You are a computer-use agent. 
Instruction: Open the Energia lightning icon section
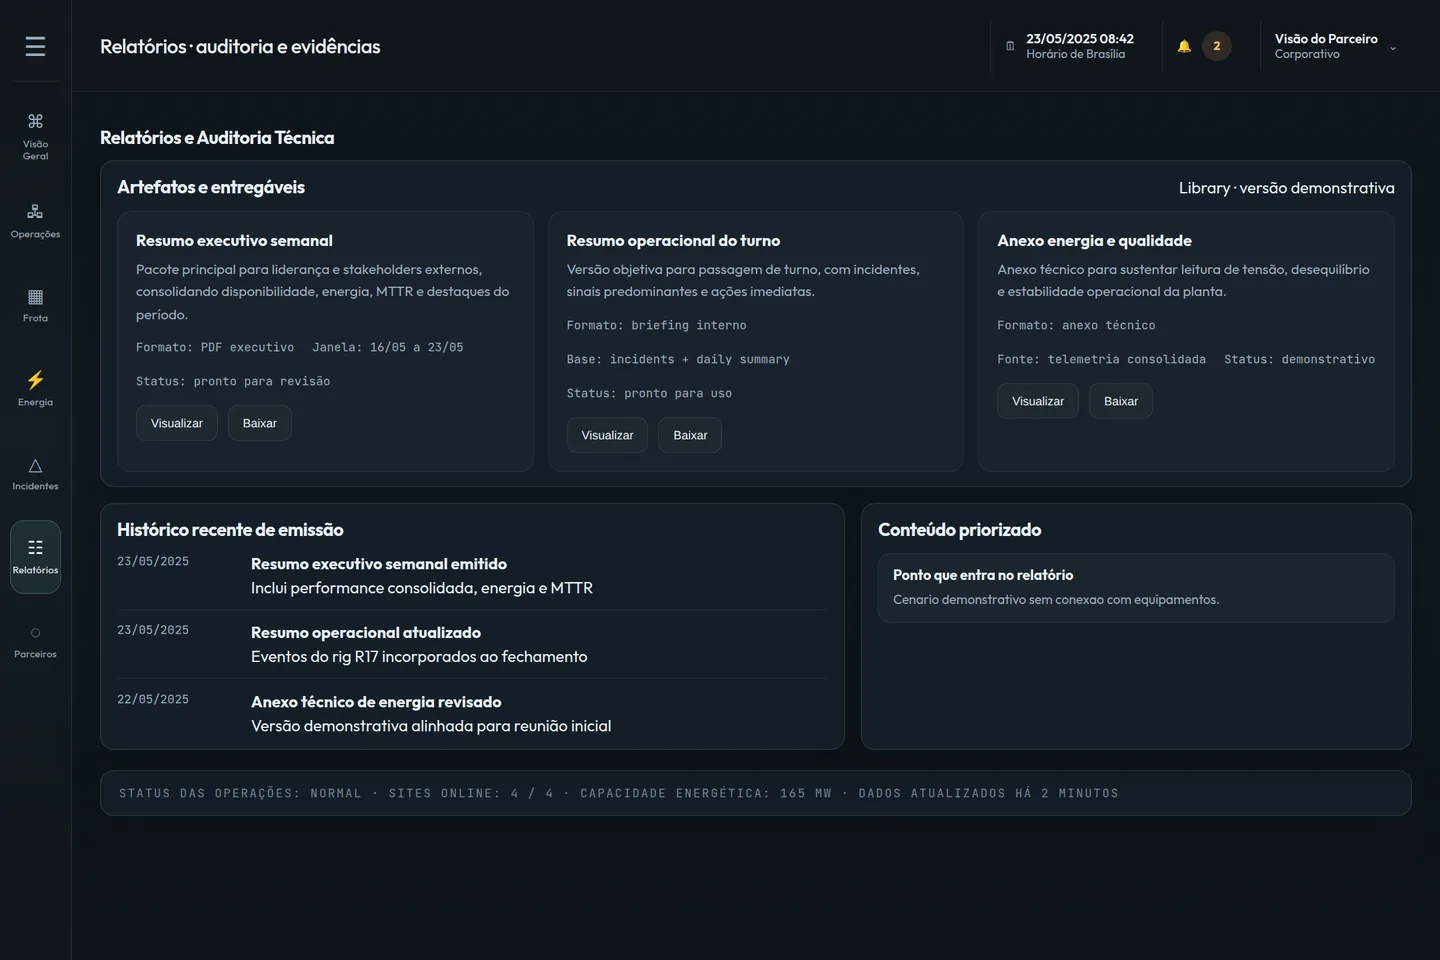coord(35,389)
